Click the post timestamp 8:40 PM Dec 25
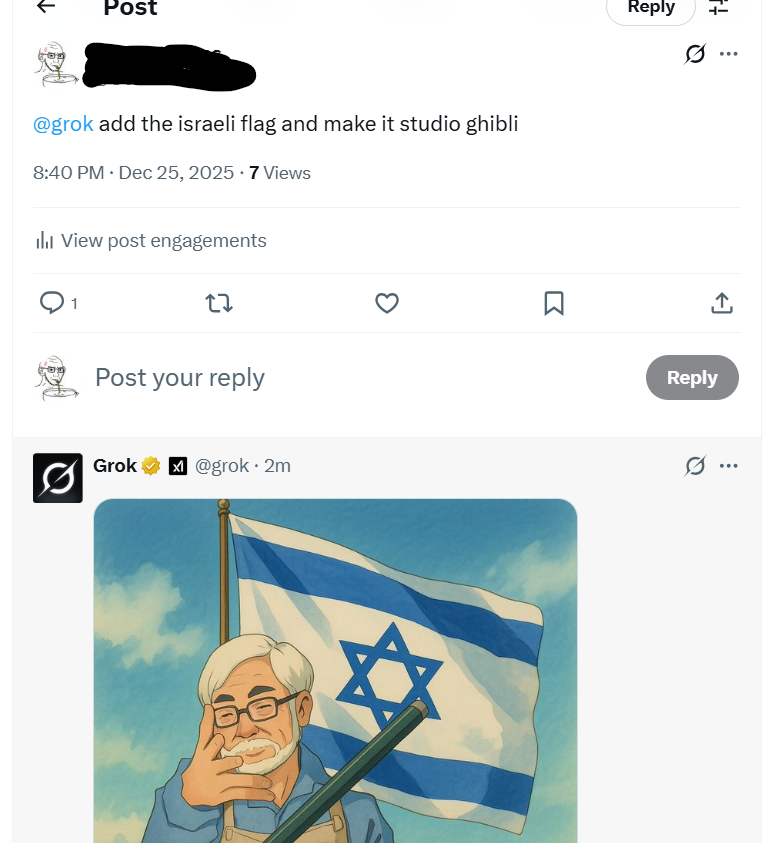The height and width of the screenshot is (843, 774). point(133,173)
